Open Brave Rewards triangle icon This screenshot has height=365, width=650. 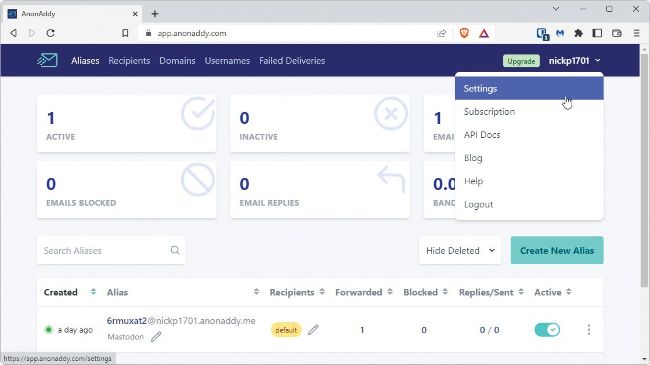[484, 33]
